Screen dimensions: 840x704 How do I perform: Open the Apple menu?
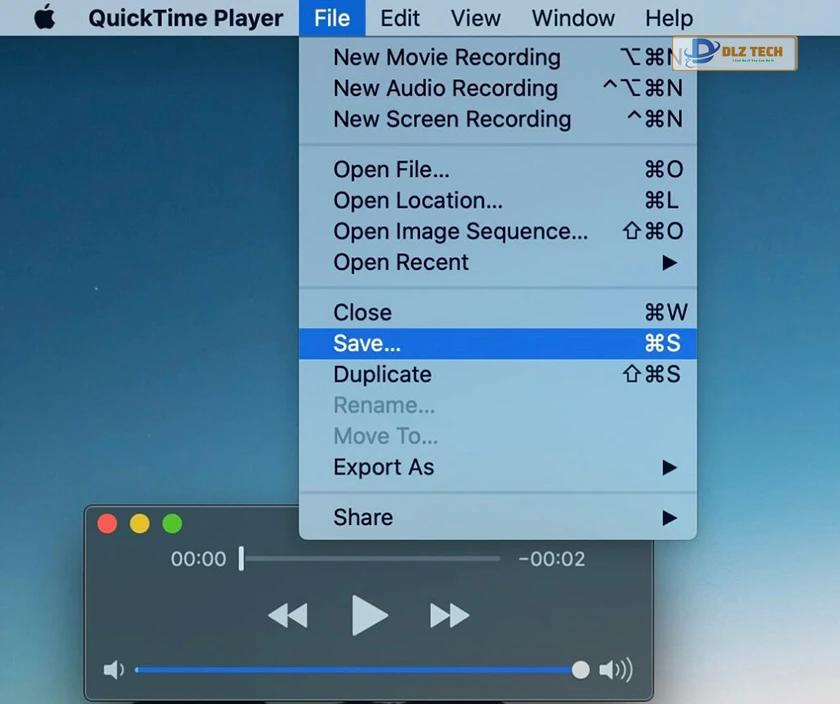click(44, 17)
